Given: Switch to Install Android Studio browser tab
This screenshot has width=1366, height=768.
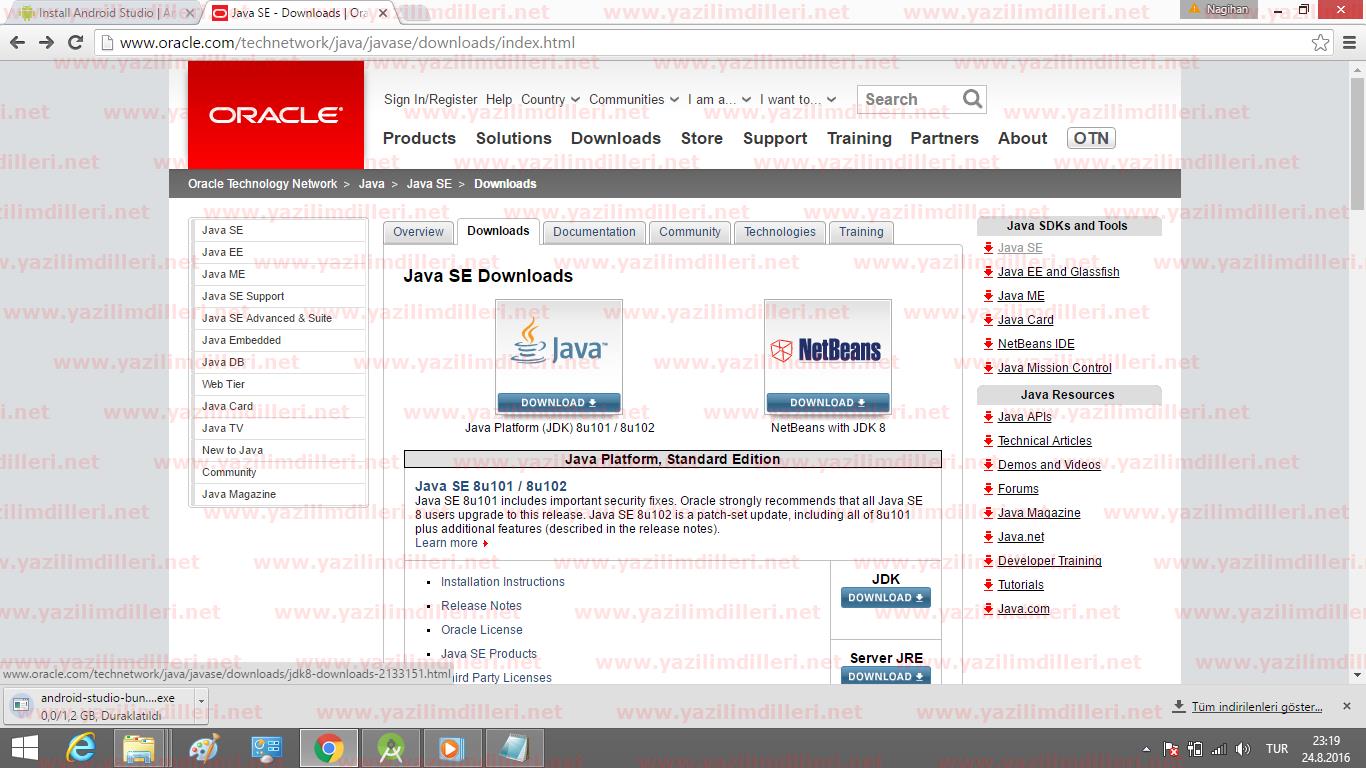Looking at the screenshot, I should tap(103, 13).
